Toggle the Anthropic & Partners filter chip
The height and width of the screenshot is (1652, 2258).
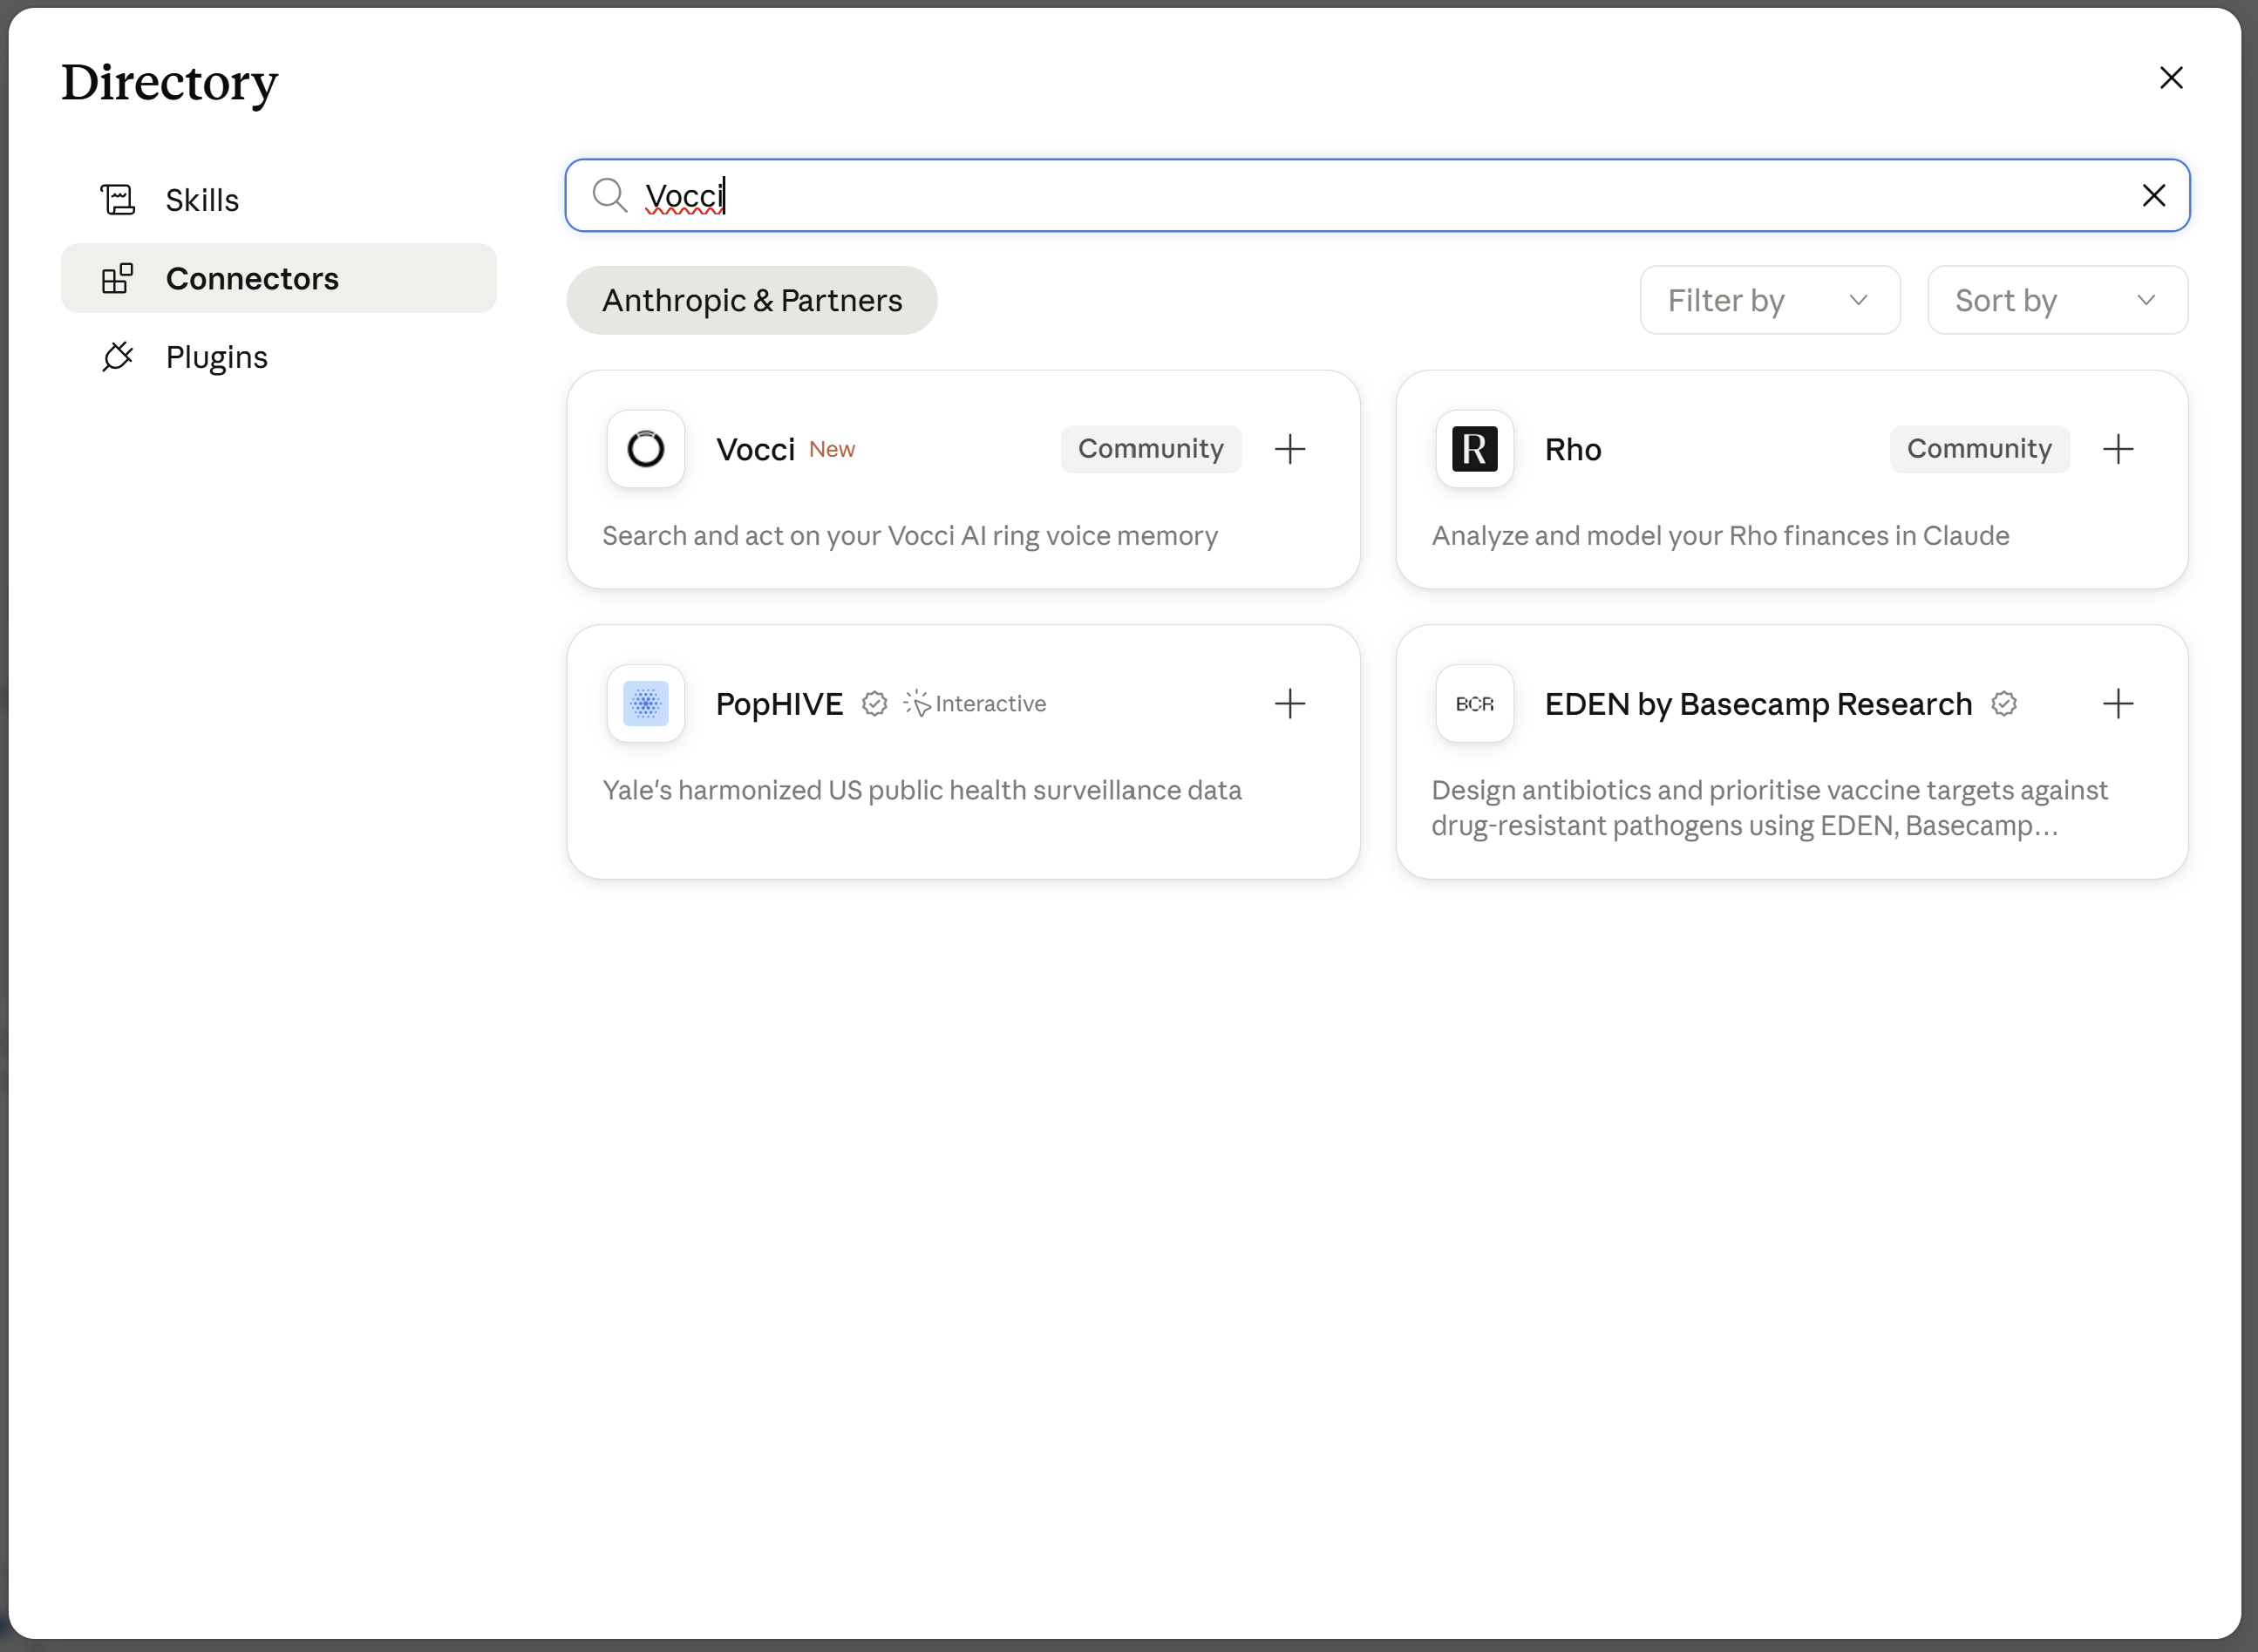[752, 300]
